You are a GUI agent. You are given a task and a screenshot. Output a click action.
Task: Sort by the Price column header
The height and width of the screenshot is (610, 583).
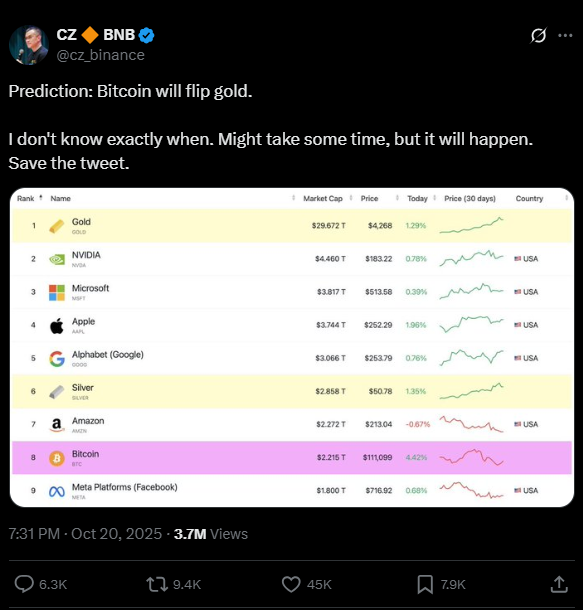point(369,198)
